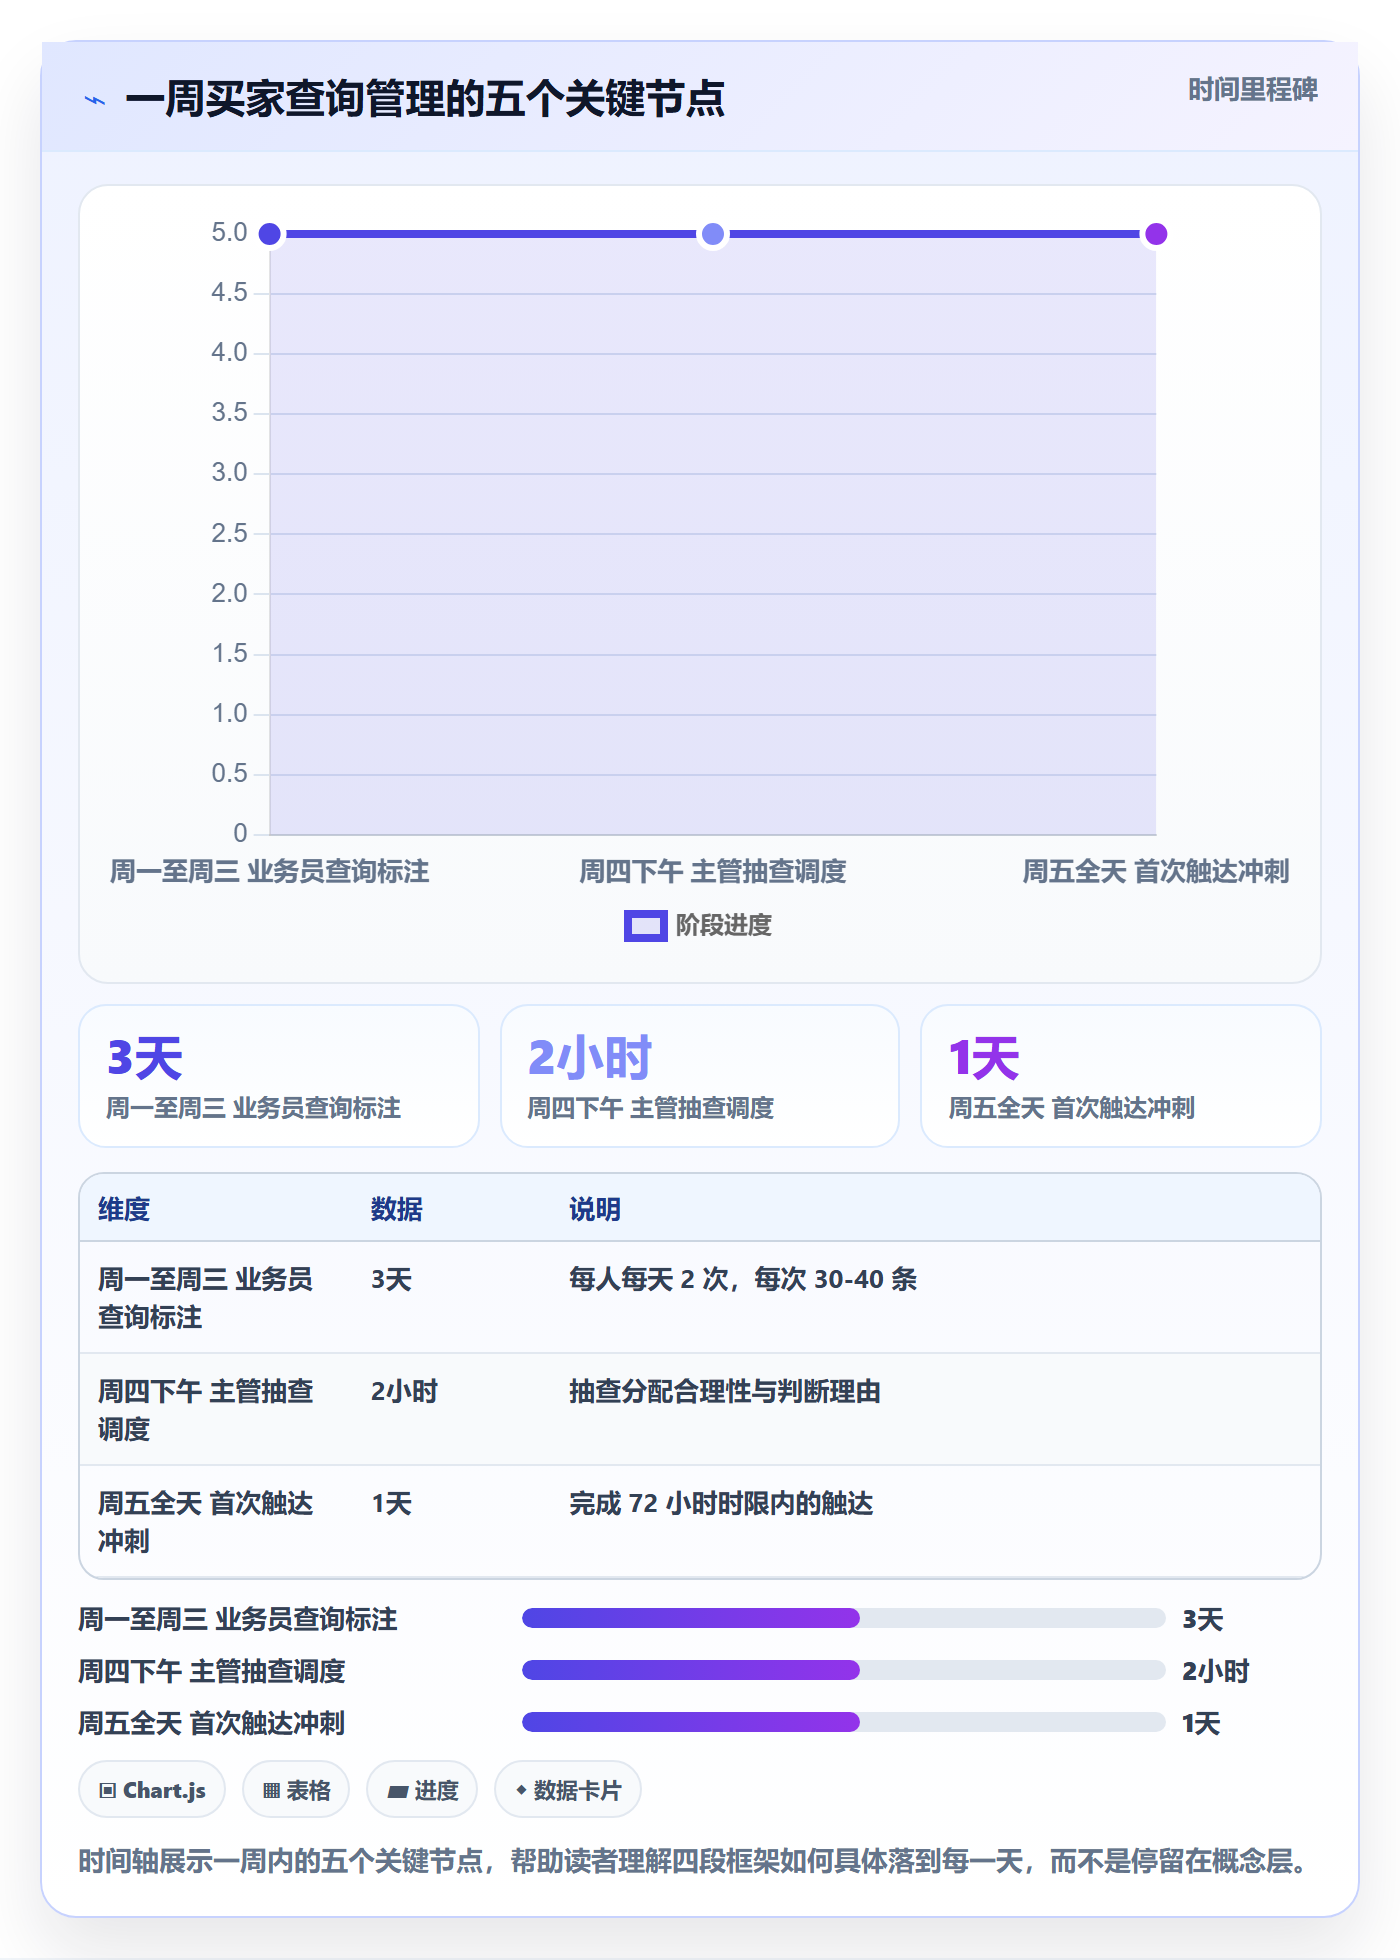
Task: Click the Chart.js tag
Action: 152,1790
